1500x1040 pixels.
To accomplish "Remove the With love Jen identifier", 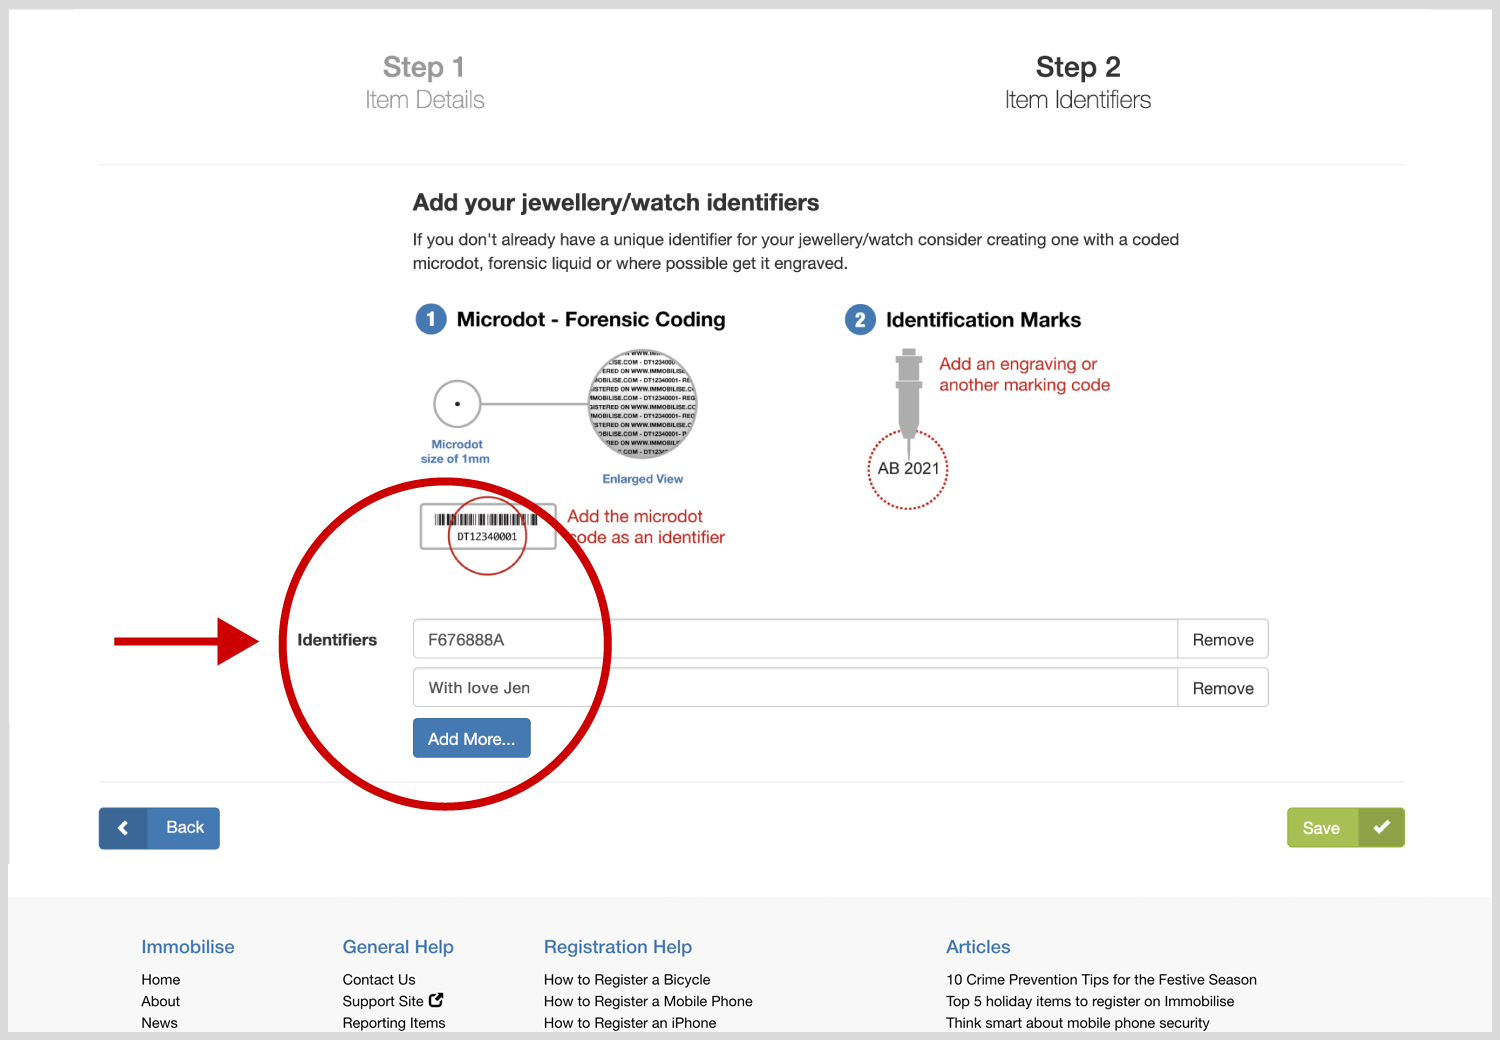I will pyautogui.click(x=1222, y=688).
